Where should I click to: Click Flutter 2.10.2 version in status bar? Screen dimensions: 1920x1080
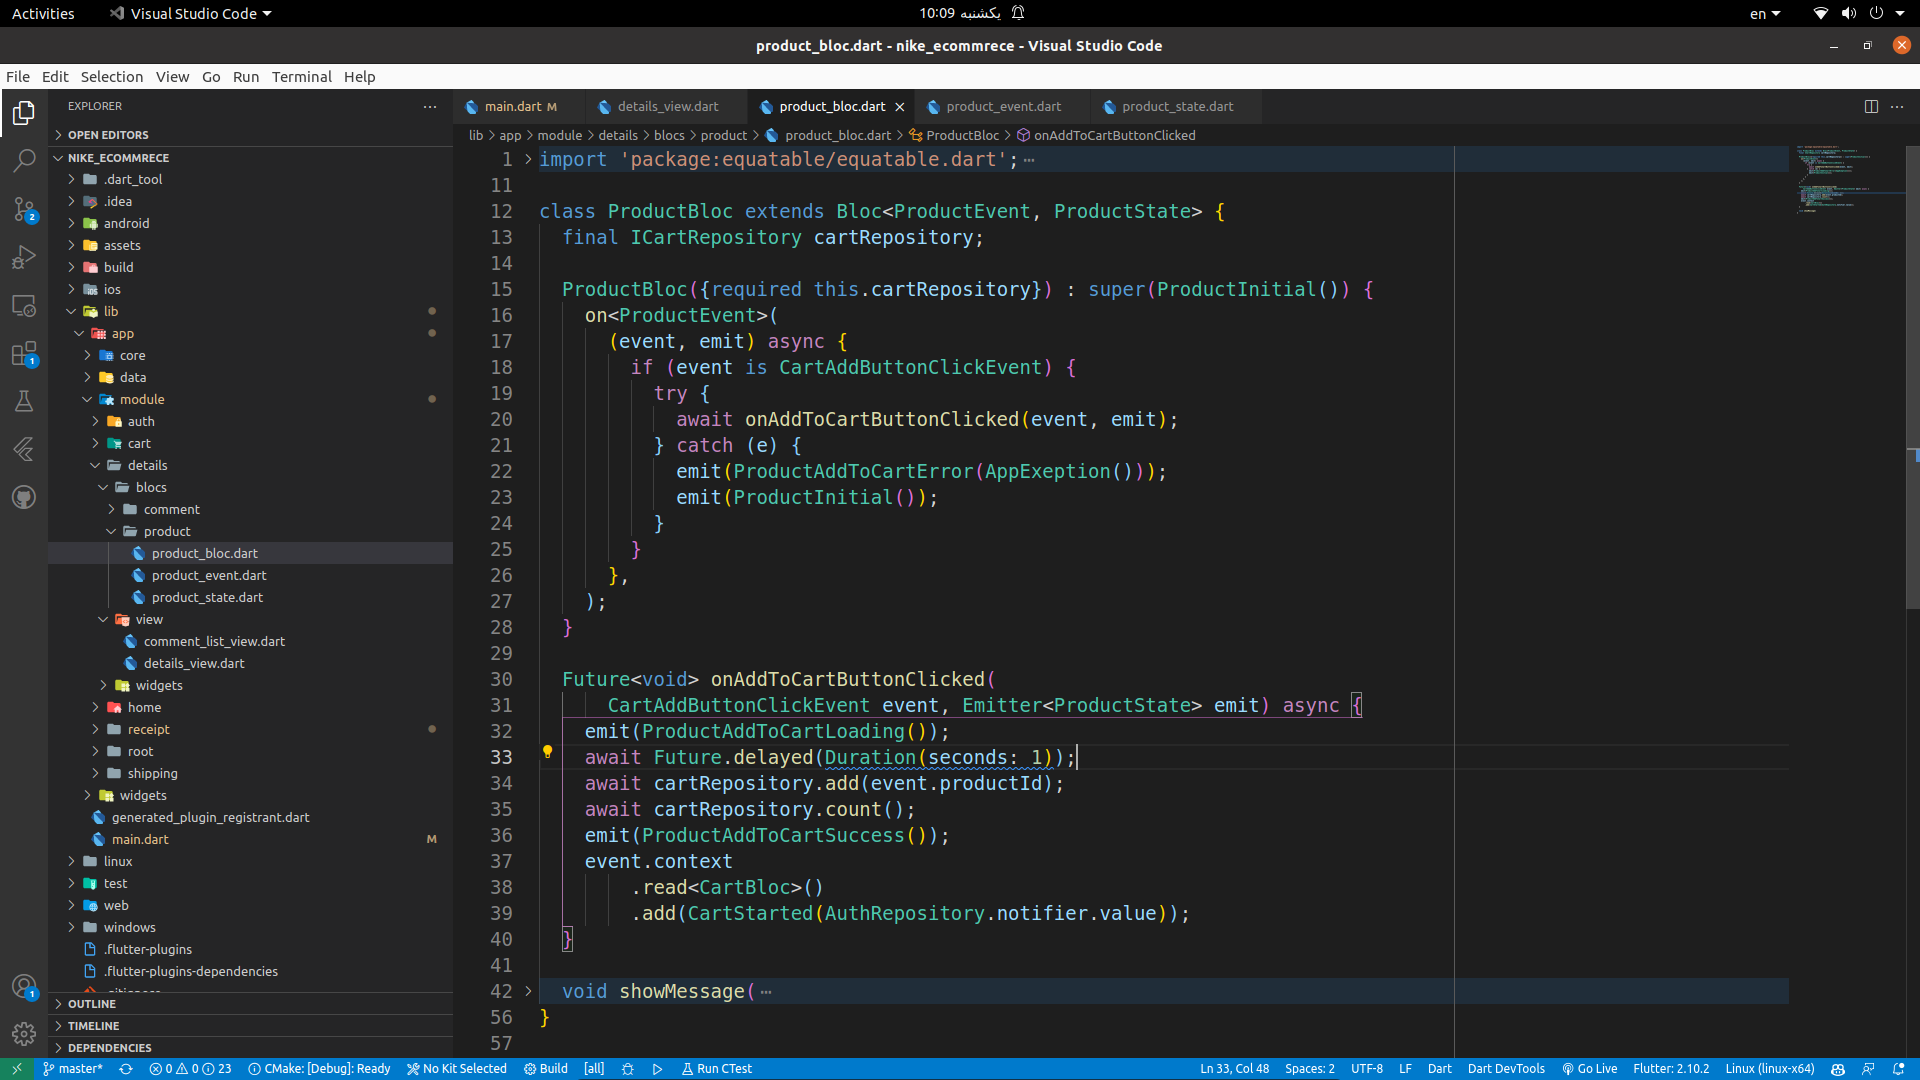click(x=1671, y=1069)
